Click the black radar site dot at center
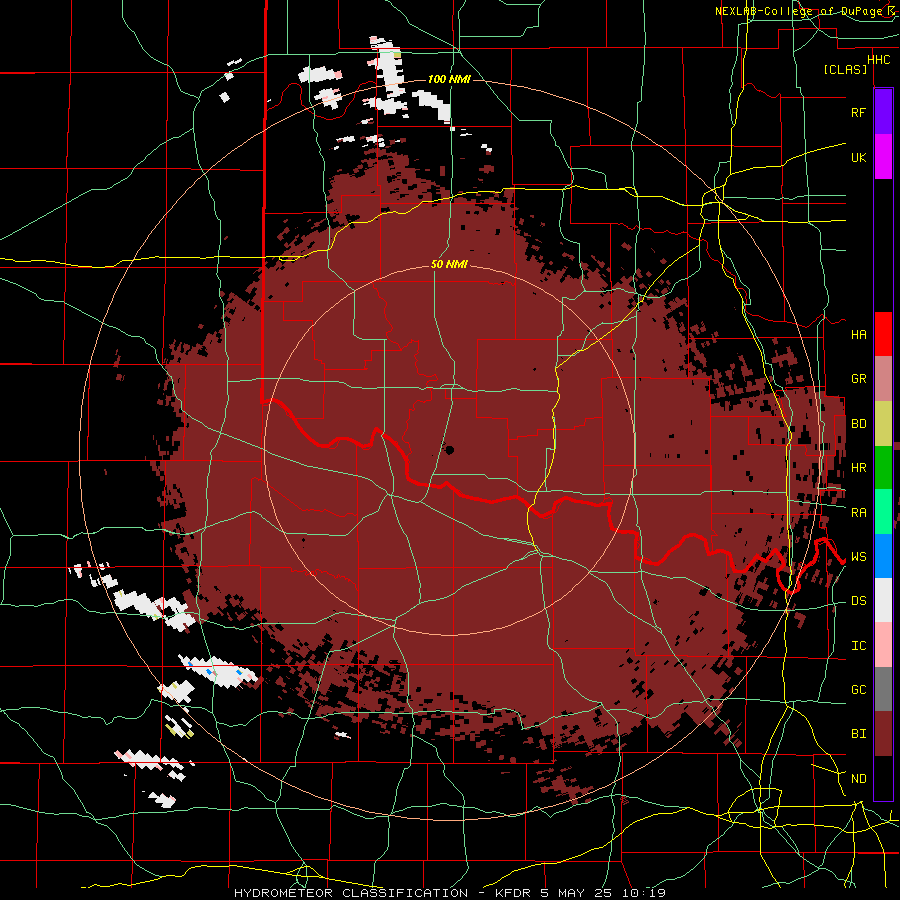 click(449, 450)
